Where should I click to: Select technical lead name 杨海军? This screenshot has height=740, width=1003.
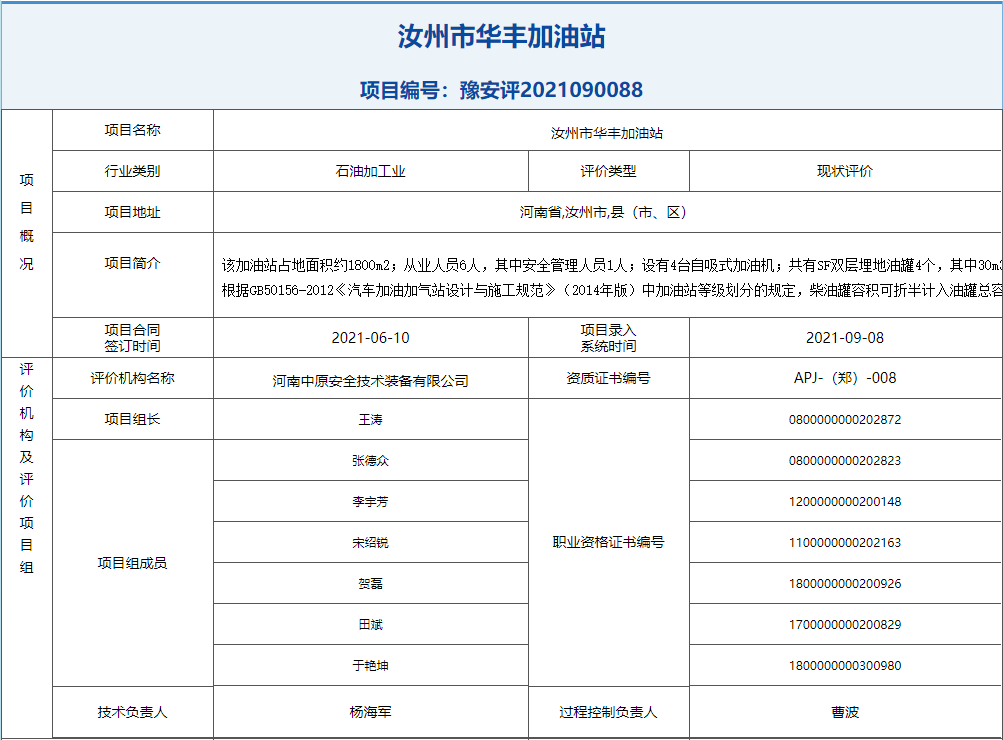click(370, 712)
